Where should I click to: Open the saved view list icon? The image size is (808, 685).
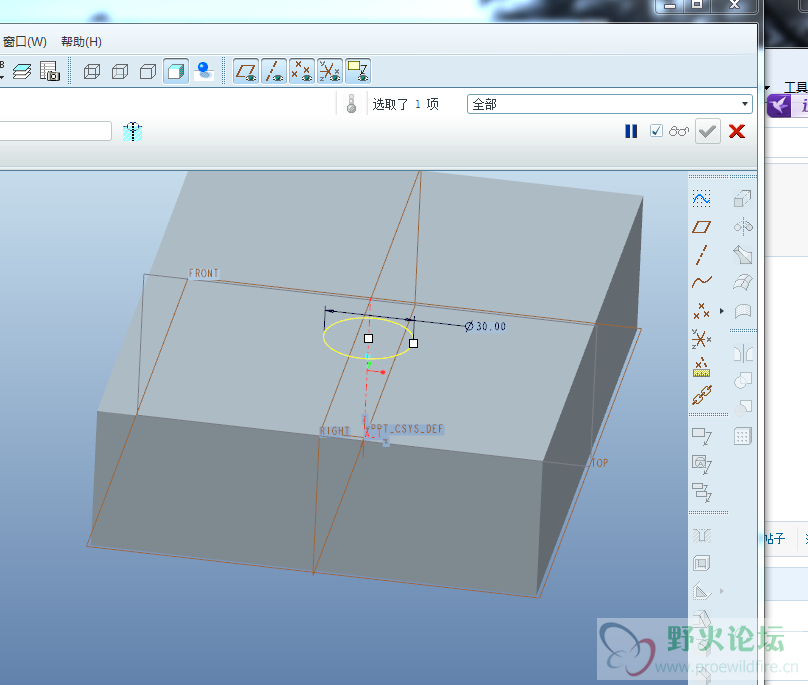[50, 71]
